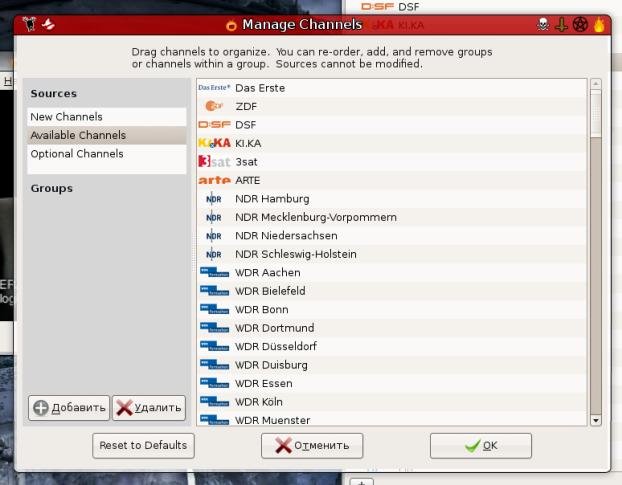Select WDR Köln channel name
622x485 pixels.
[259, 402]
